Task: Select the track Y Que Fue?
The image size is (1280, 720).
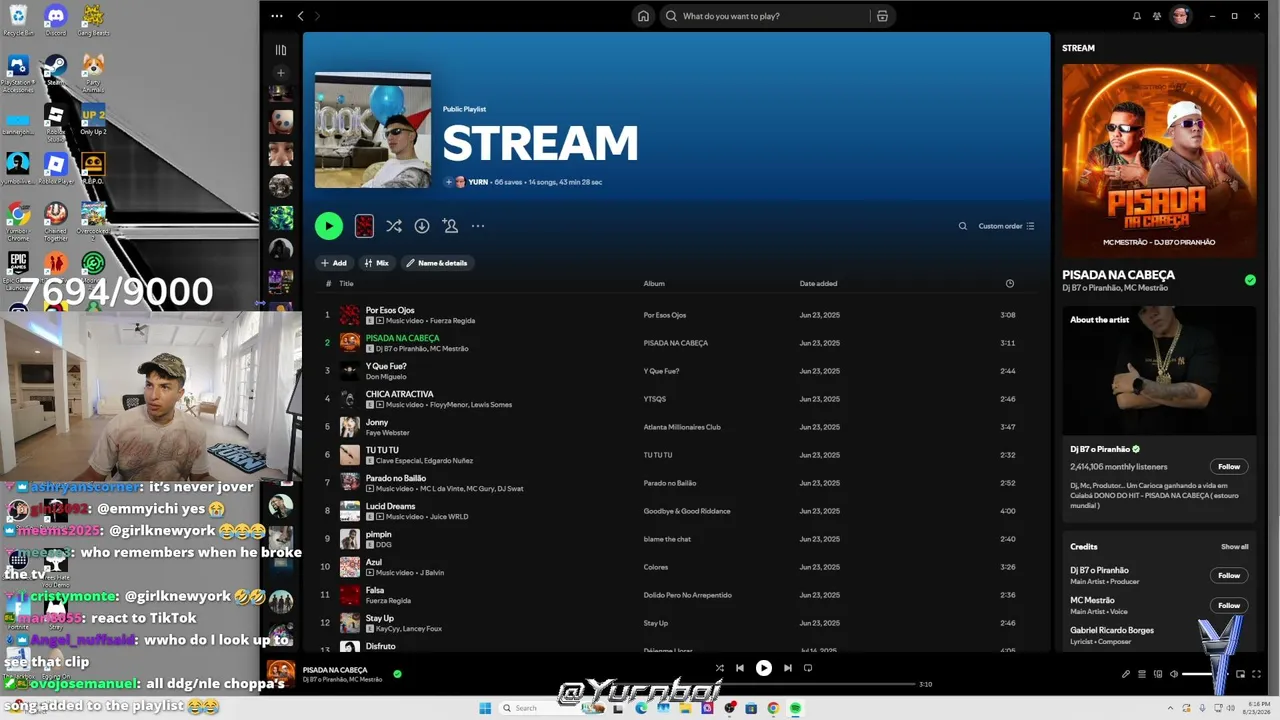Action: click(386, 366)
